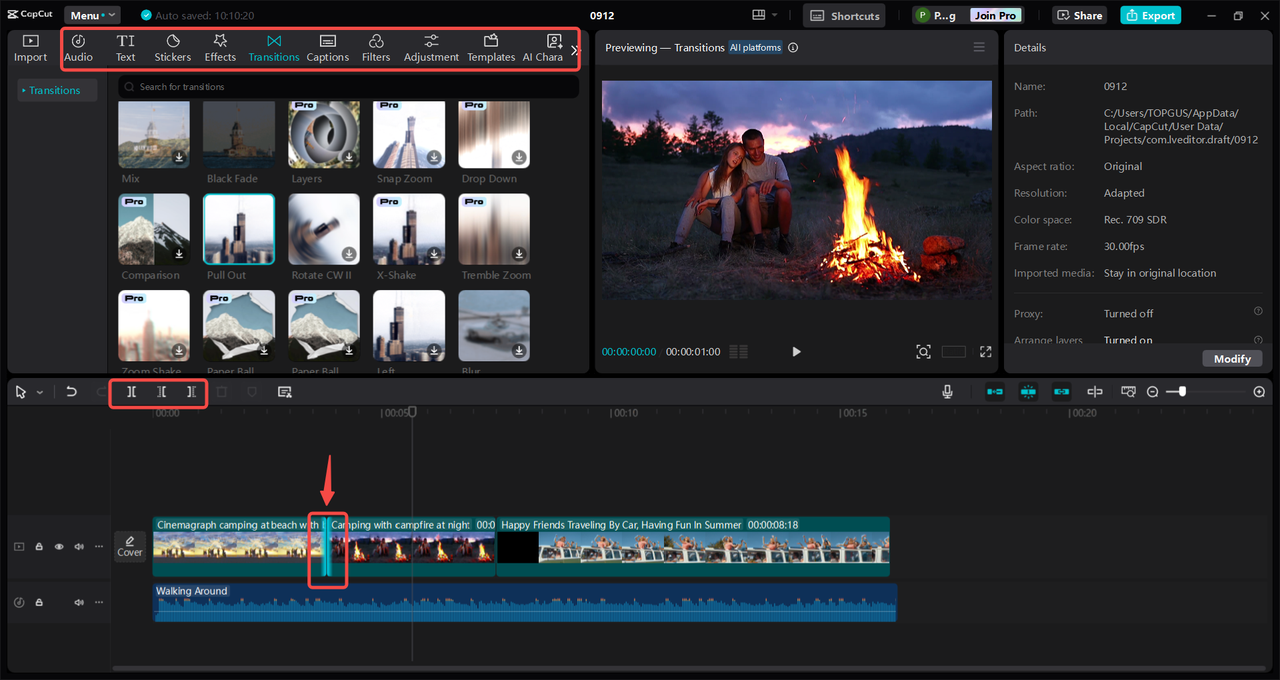Switch to the Transitions tab
Screen dimensions: 1280x680
coord(274,48)
